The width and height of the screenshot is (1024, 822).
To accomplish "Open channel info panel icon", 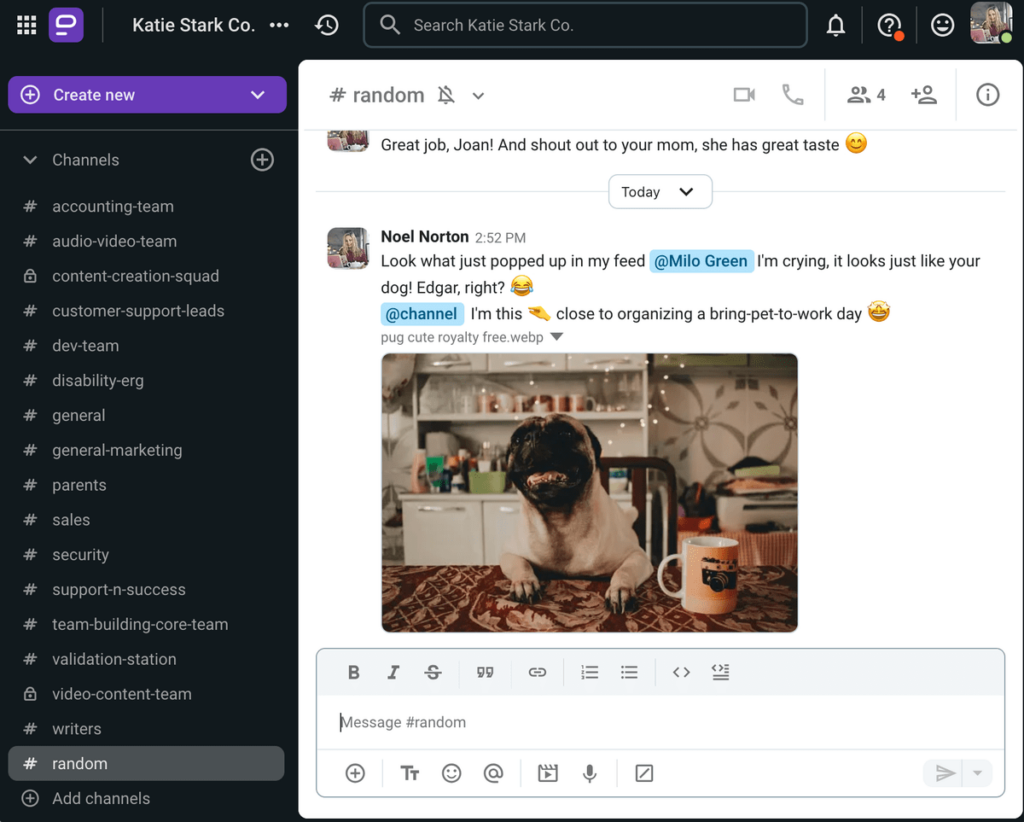I will [987, 95].
